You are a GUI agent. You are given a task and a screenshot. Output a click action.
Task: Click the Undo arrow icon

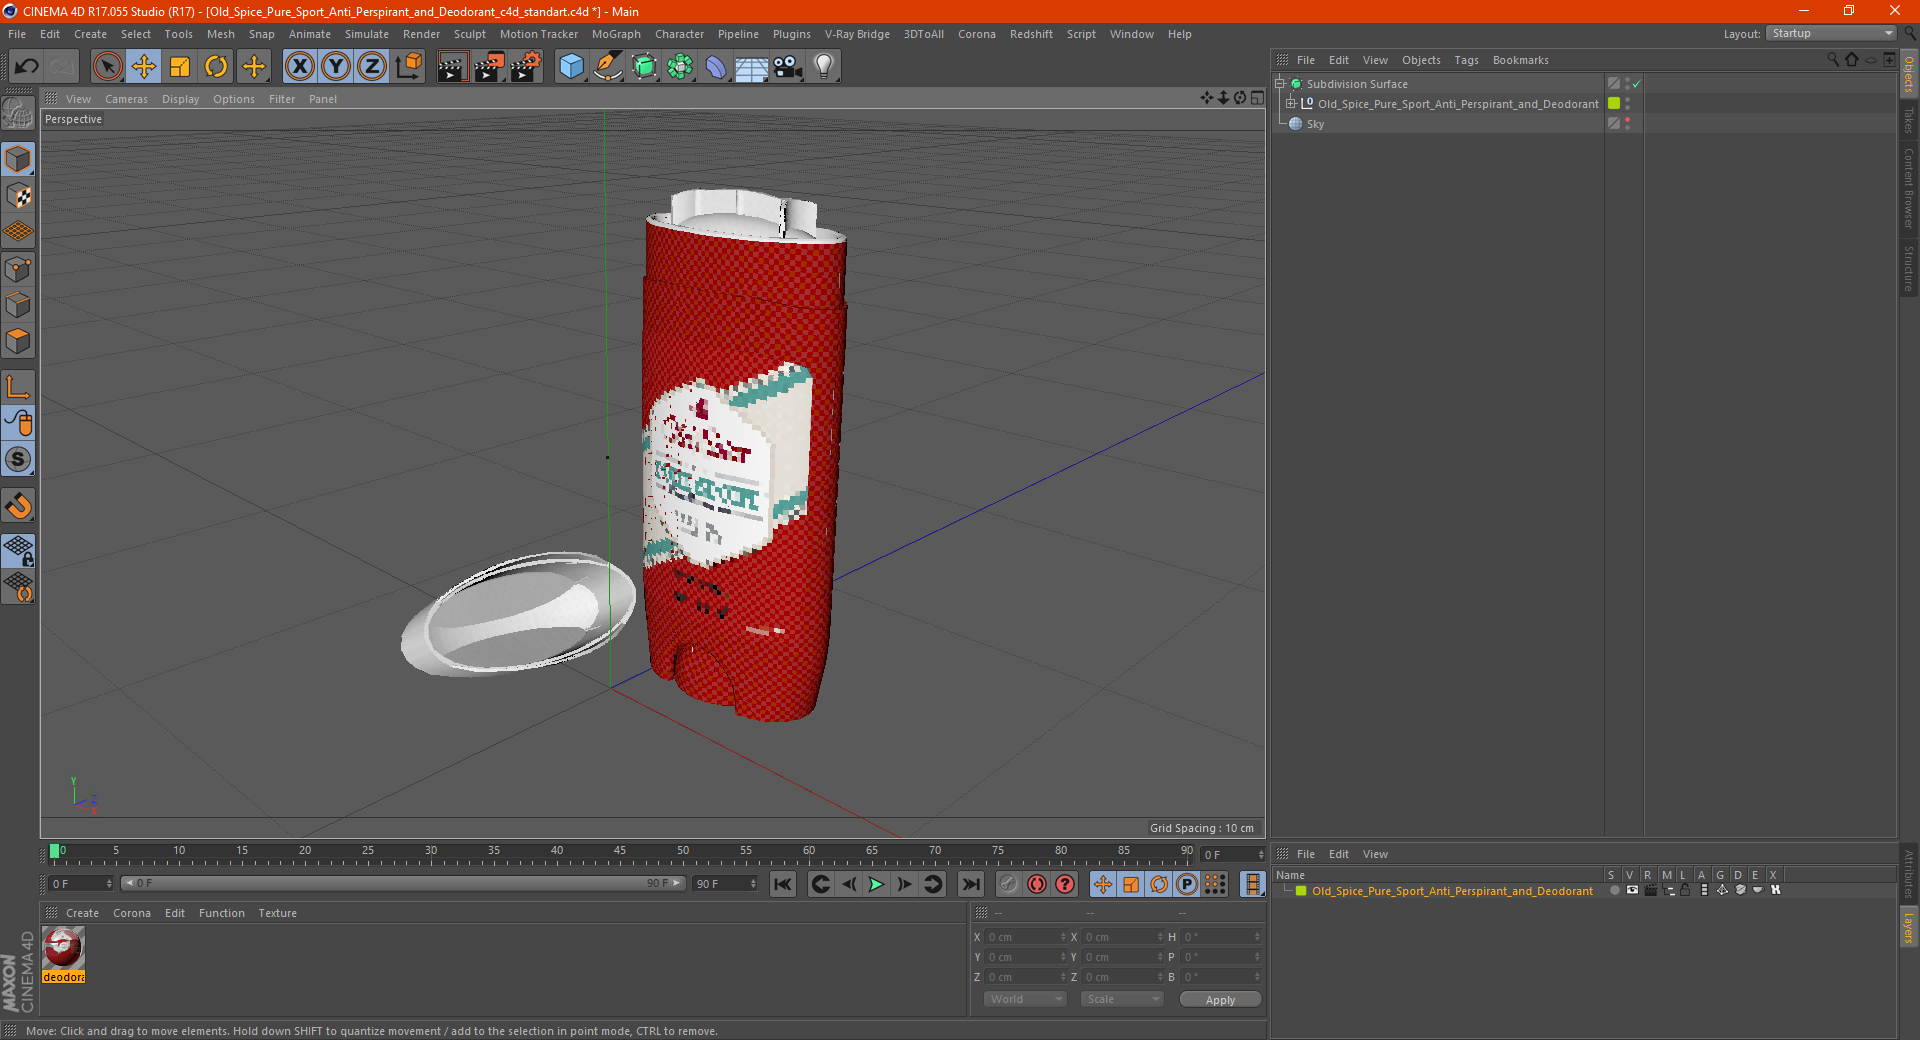[x=27, y=67]
